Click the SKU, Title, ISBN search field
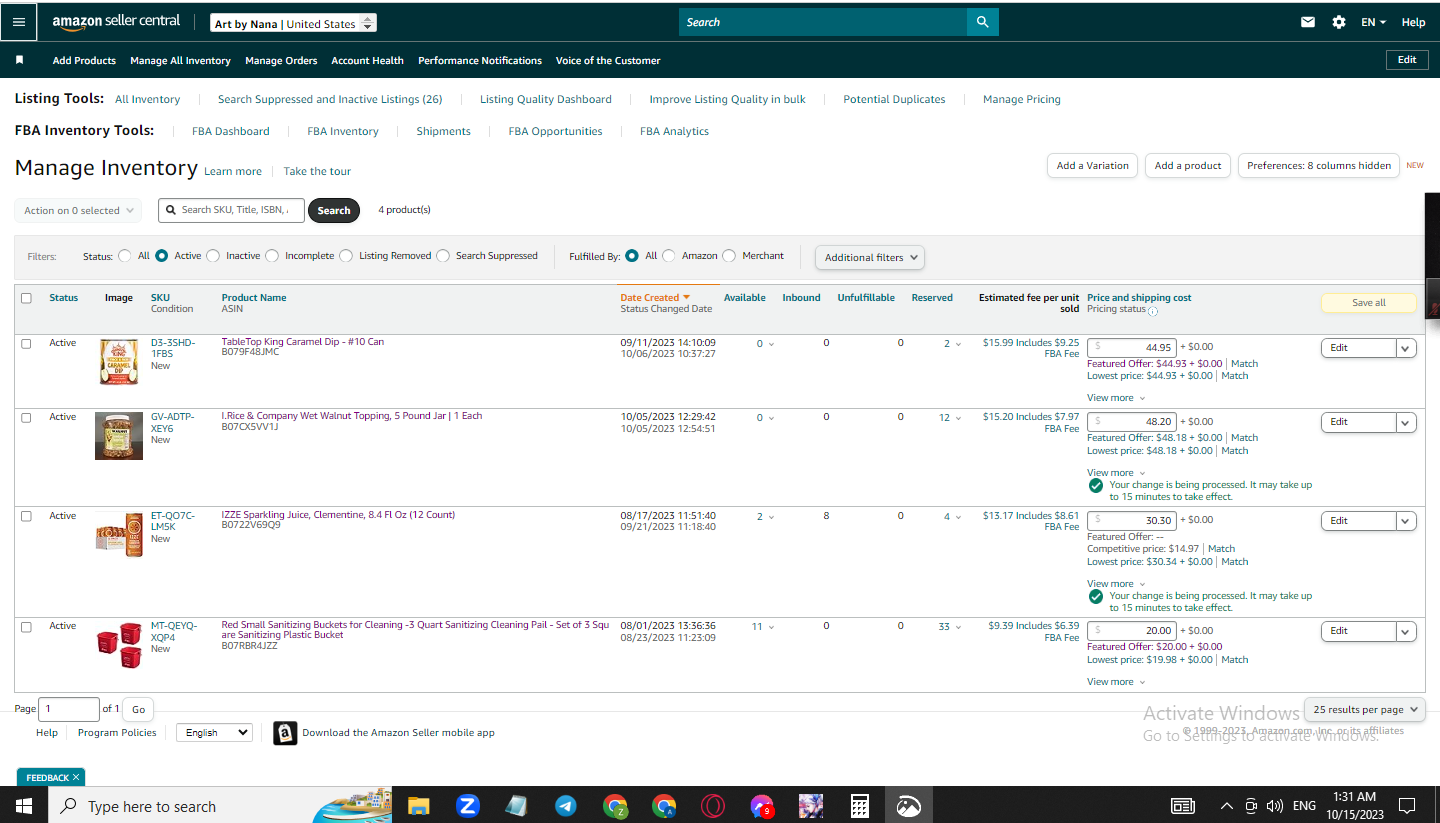Viewport: 1440px width, 823px height. 231,210
